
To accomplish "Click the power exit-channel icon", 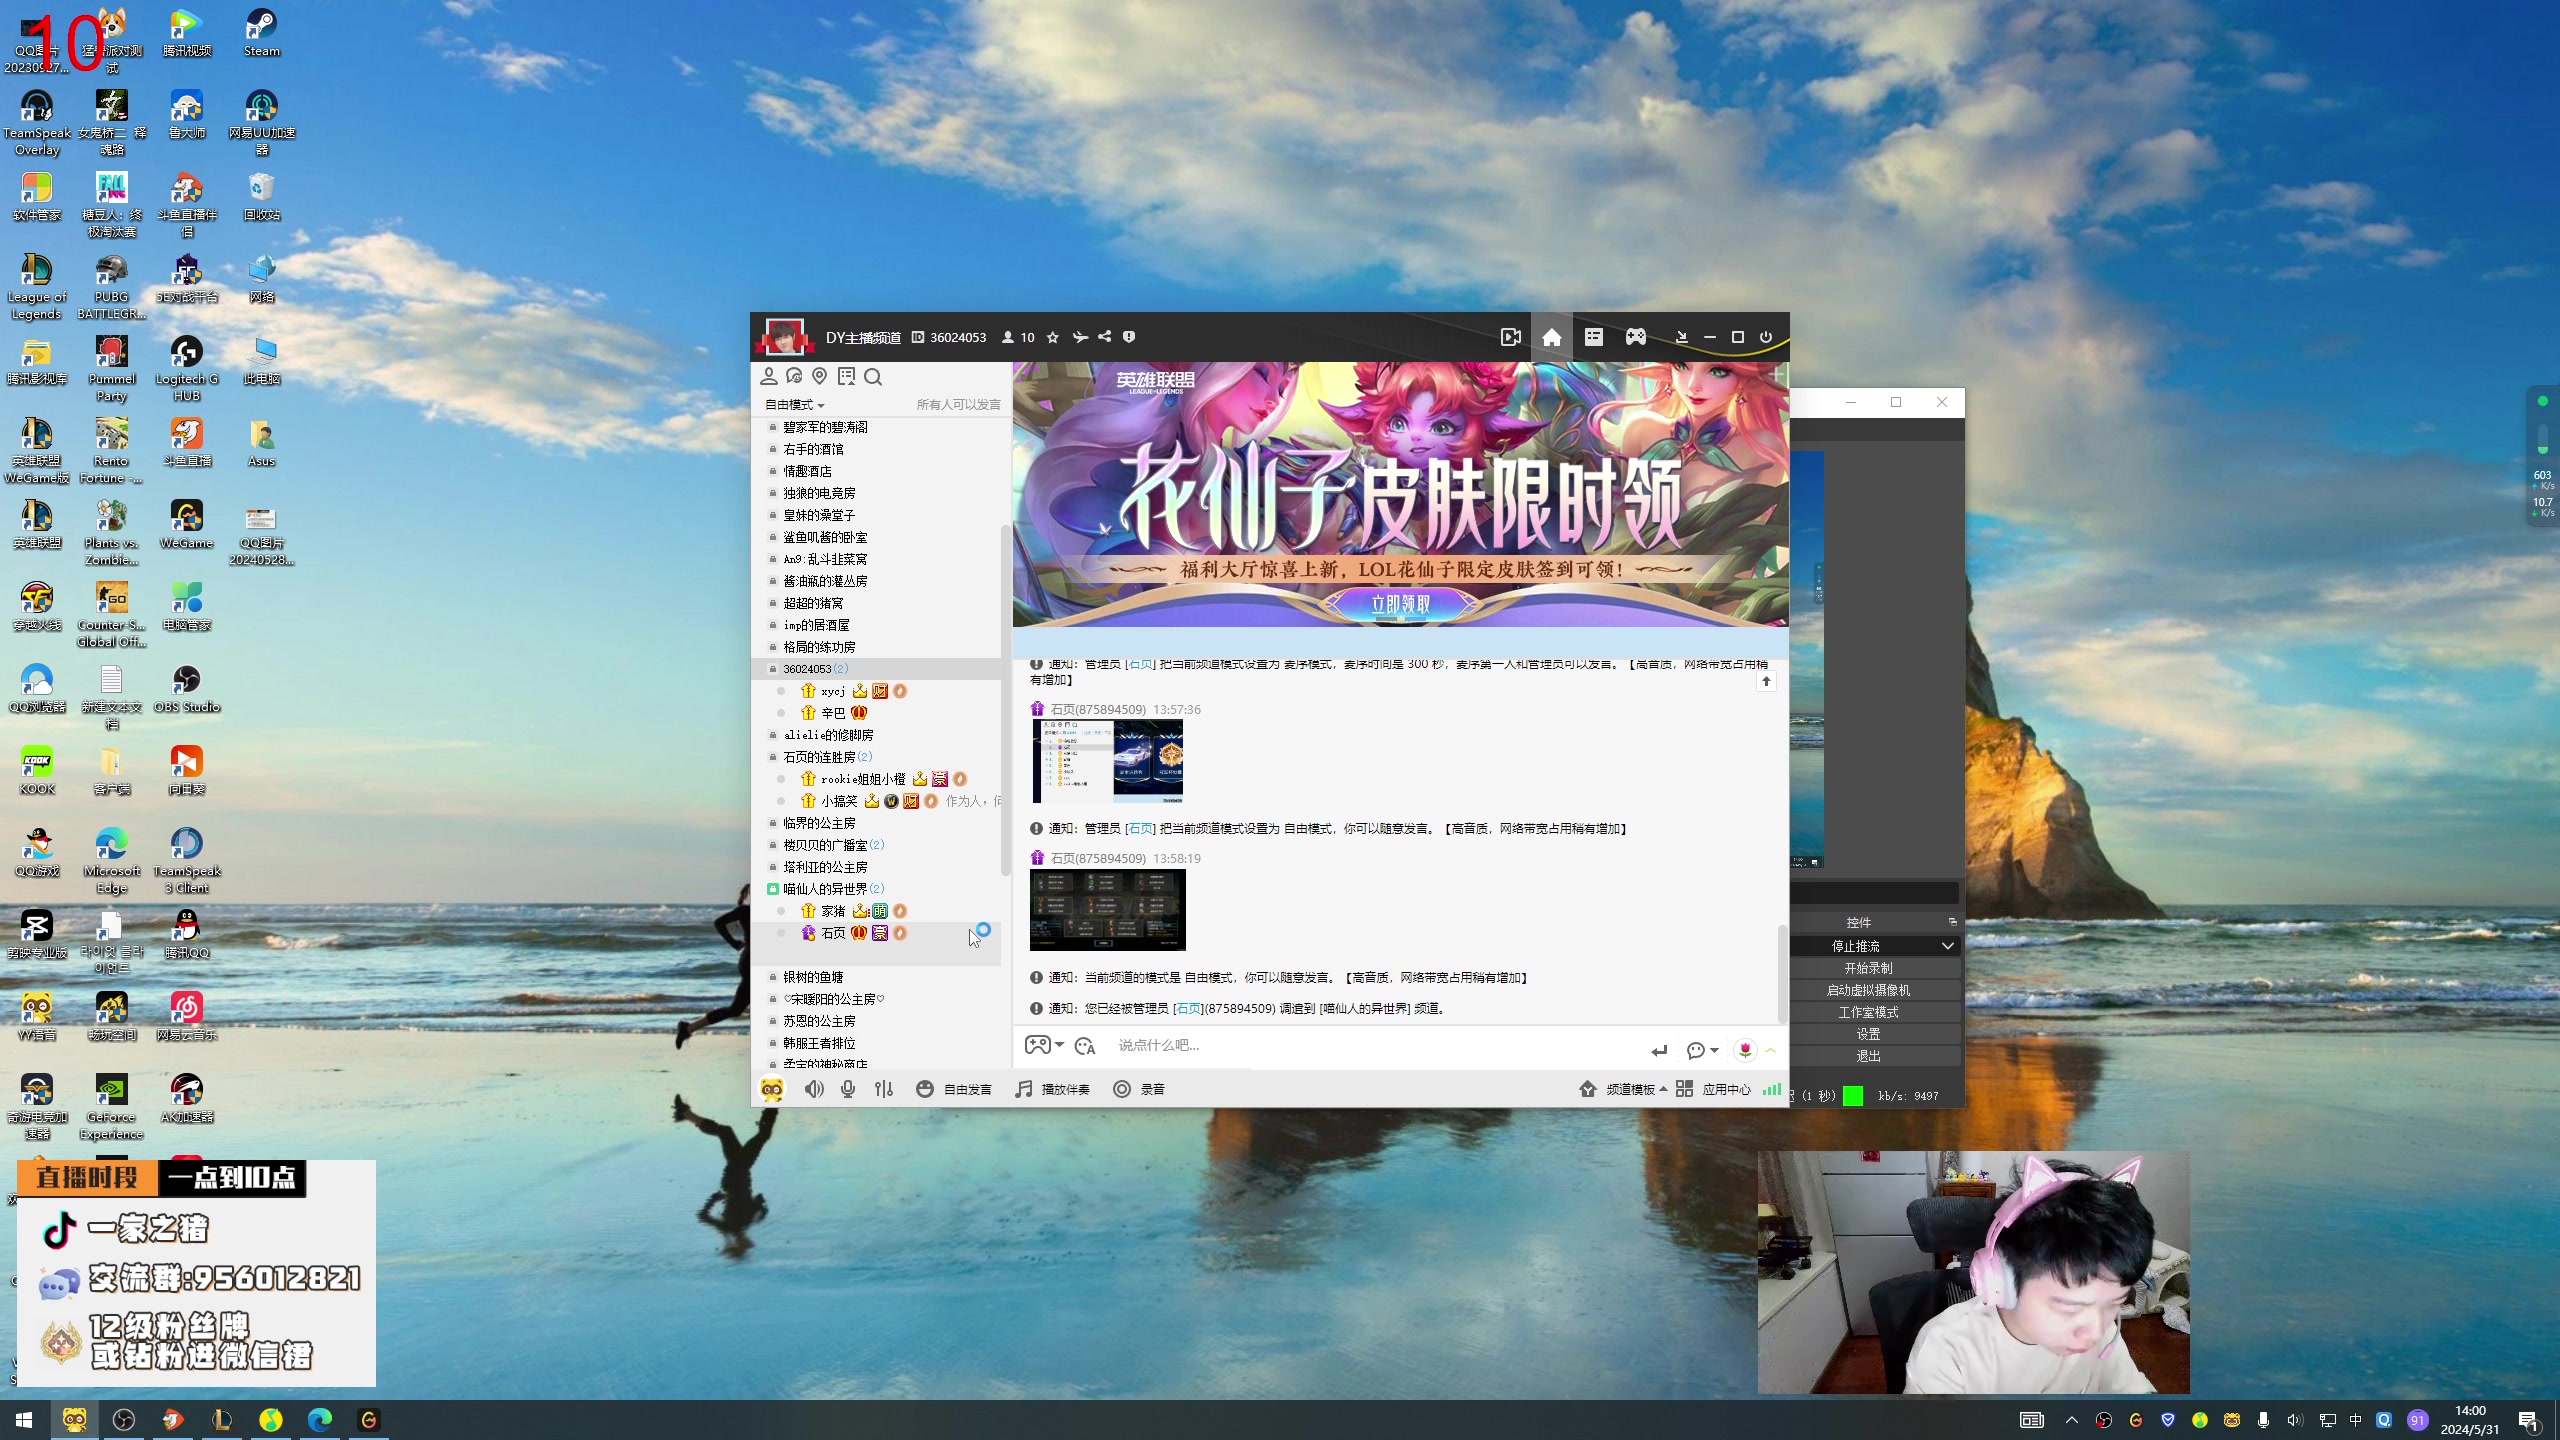I will tap(1766, 337).
